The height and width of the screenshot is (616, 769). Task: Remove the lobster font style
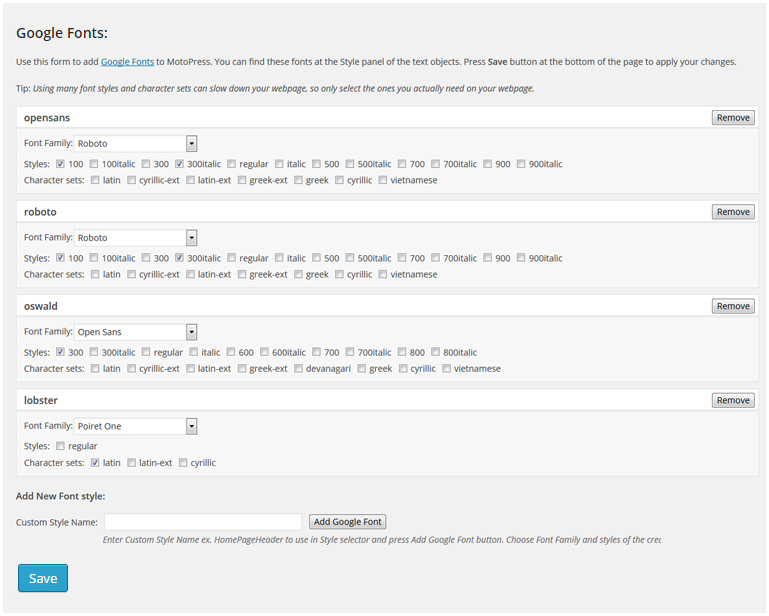click(x=733, y=400)
